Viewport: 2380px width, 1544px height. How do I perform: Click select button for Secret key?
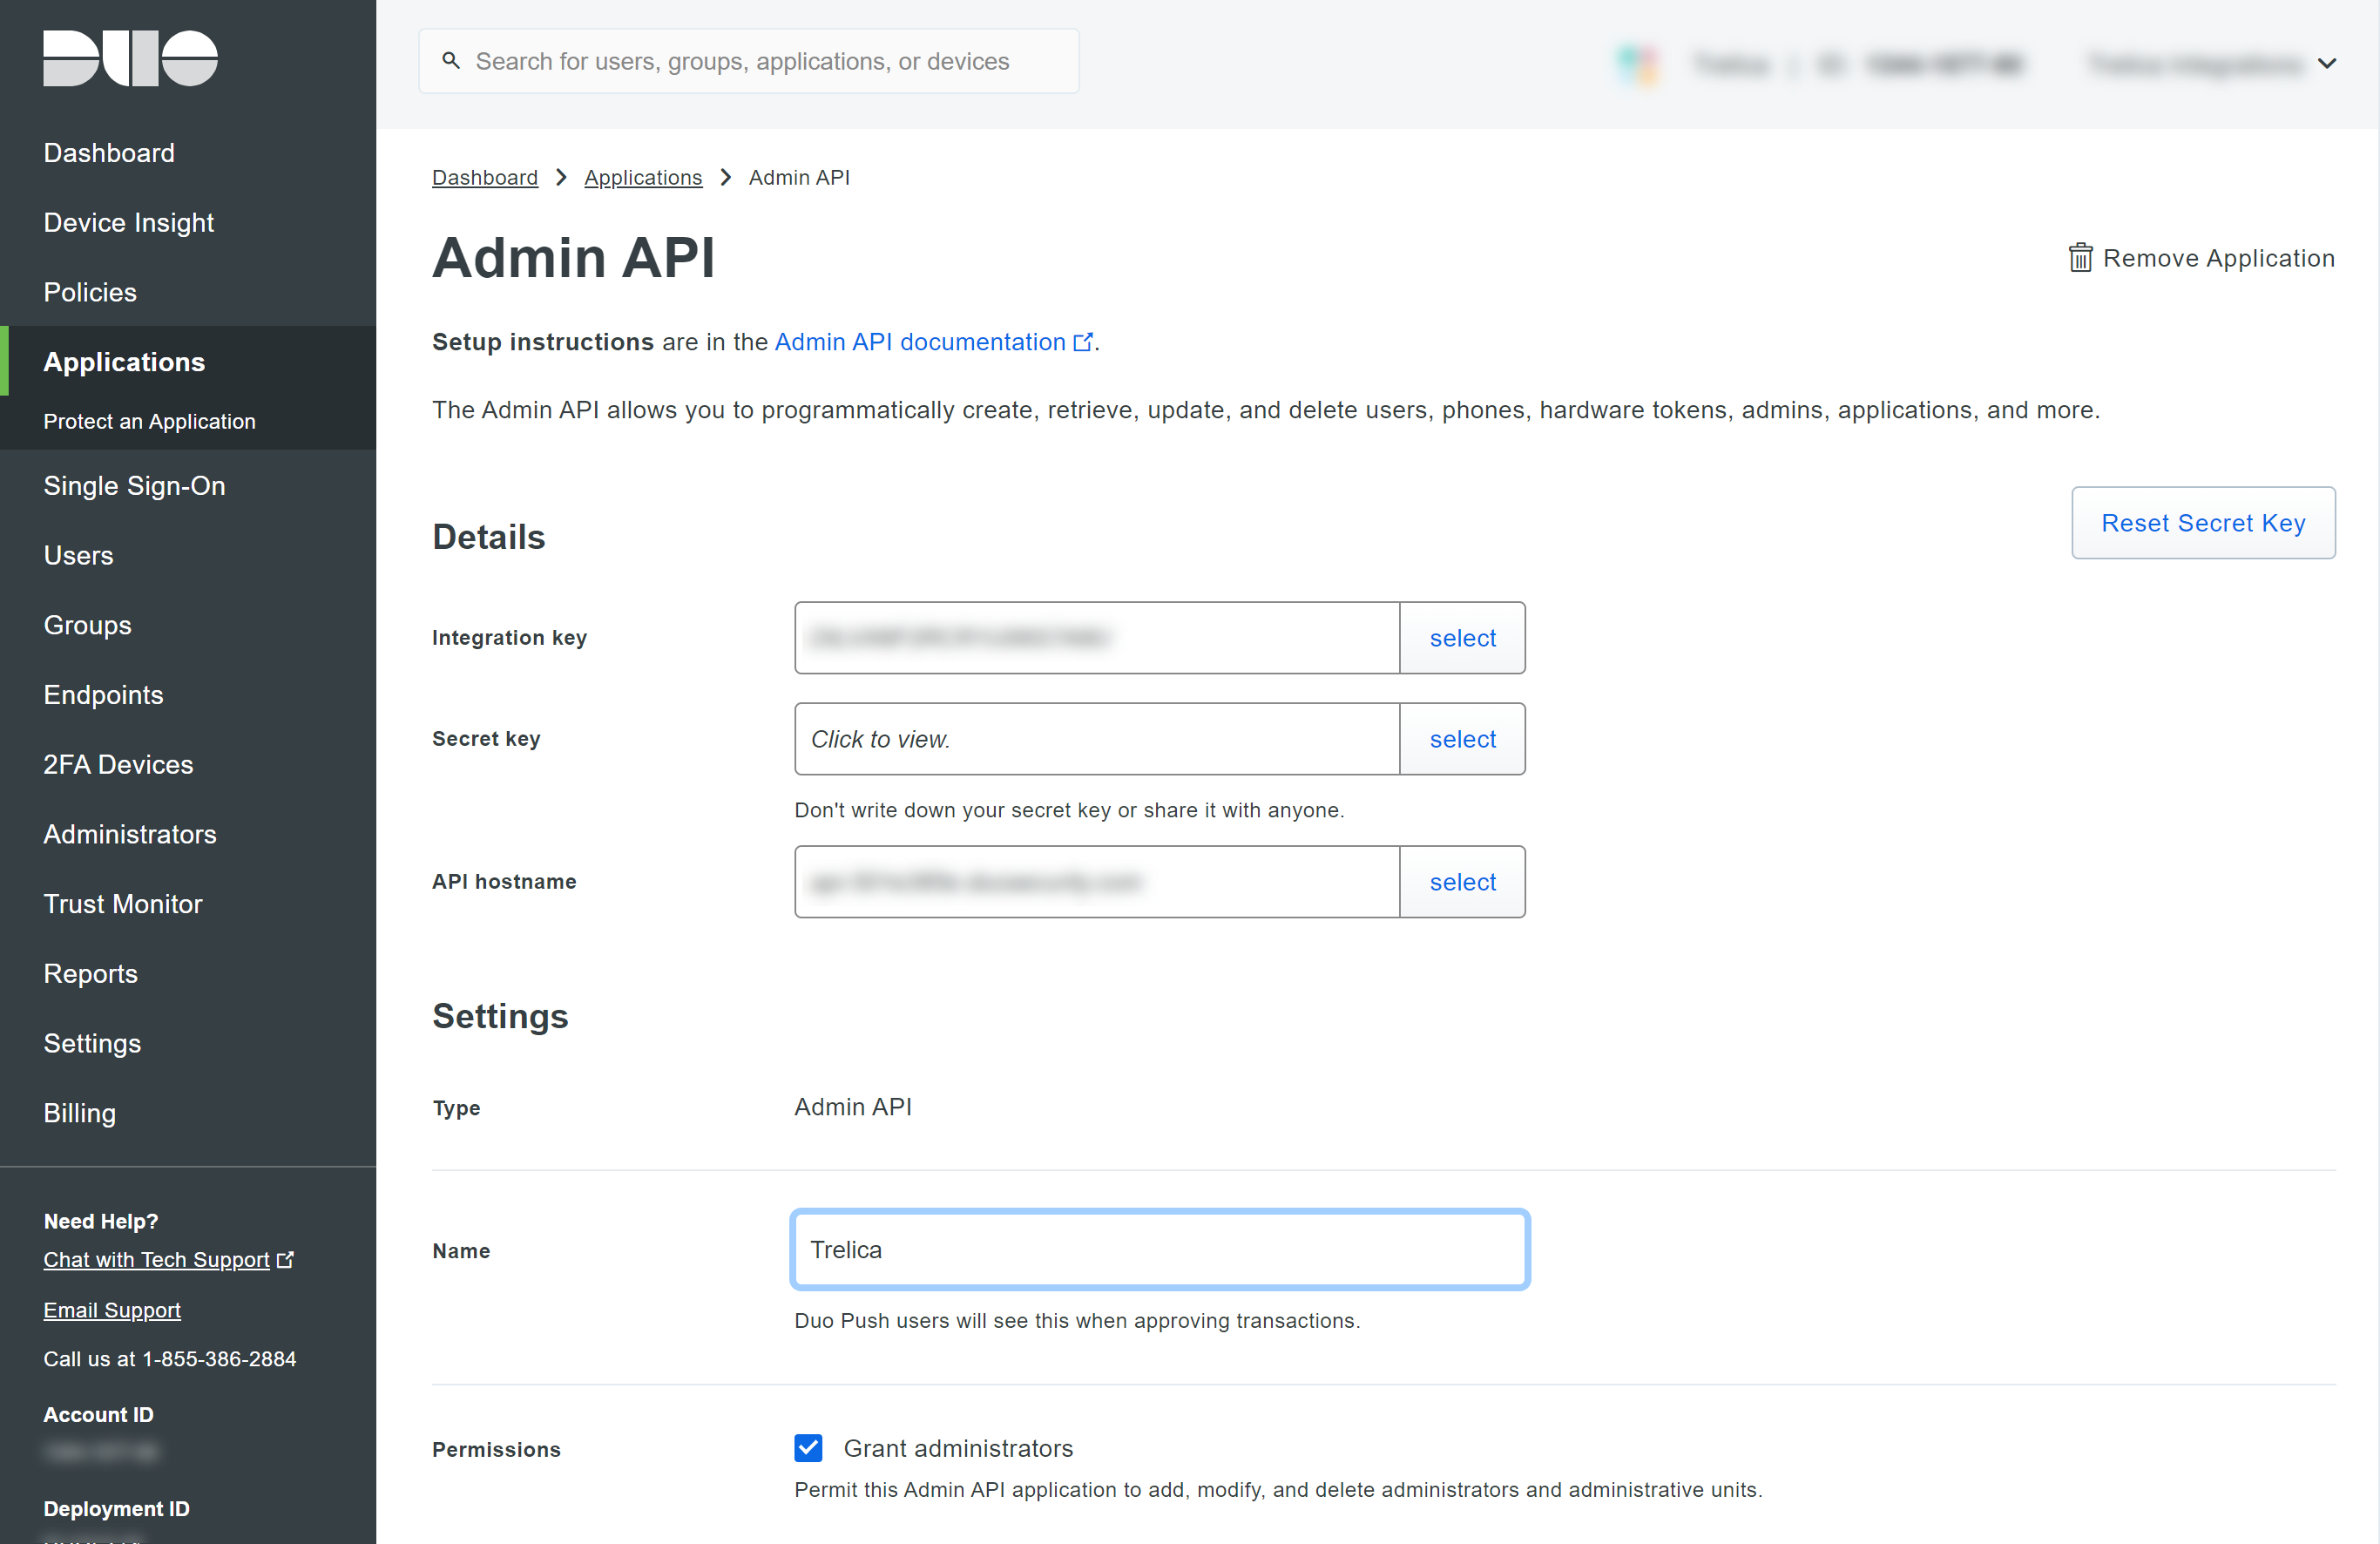coord(1462,739)
